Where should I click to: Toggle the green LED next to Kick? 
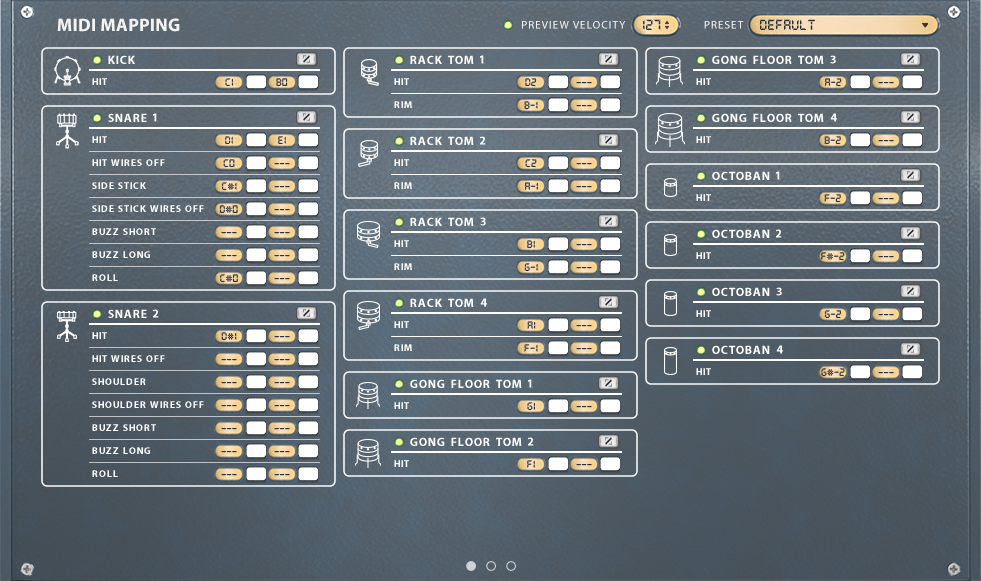(x=97, y=60)
